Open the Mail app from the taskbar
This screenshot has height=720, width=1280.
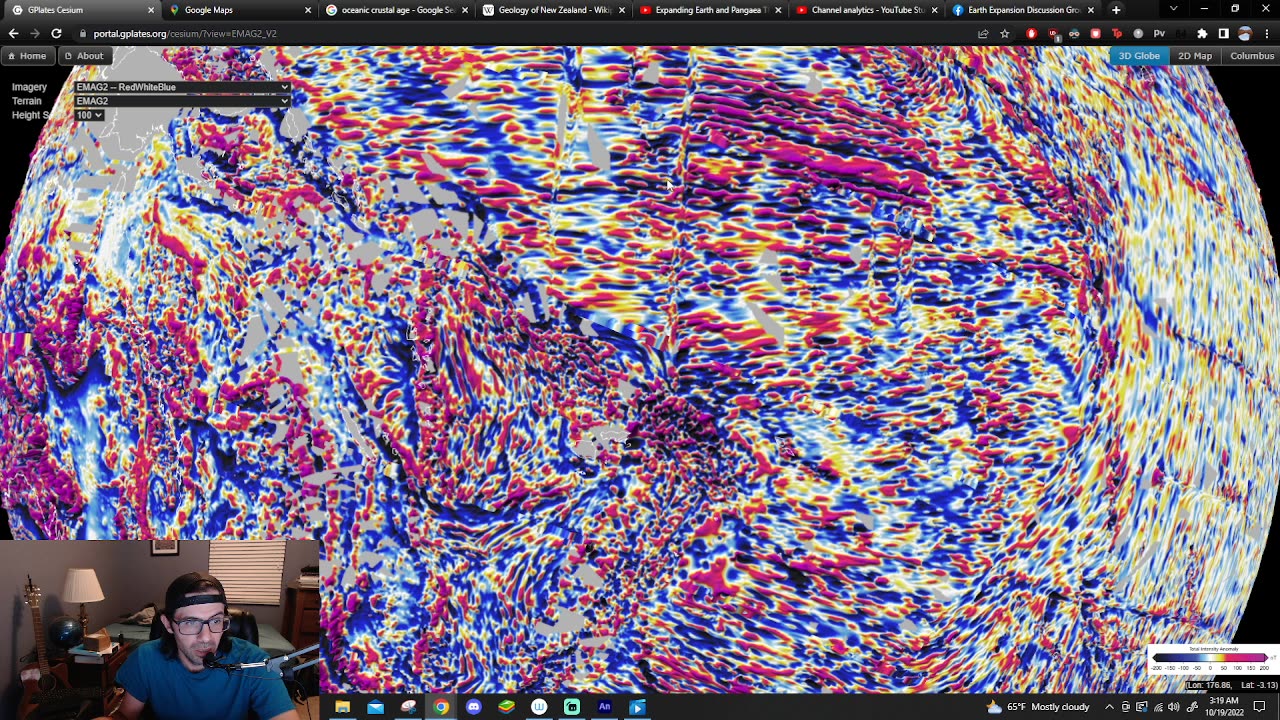(375, 707)
